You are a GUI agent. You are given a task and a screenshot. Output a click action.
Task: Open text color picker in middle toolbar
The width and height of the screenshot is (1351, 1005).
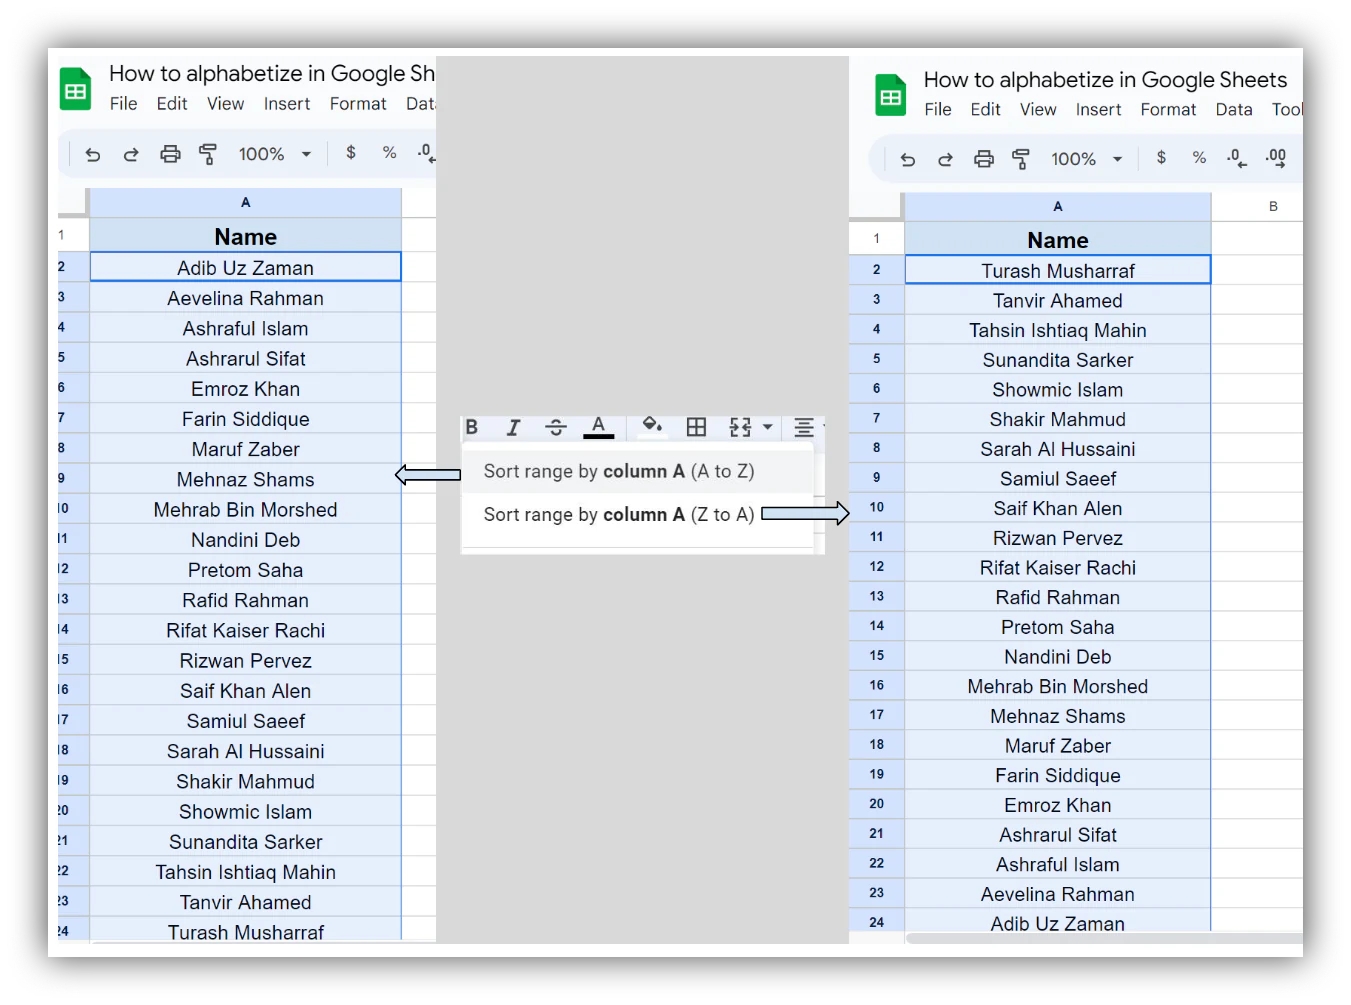(x=598, y=427)
